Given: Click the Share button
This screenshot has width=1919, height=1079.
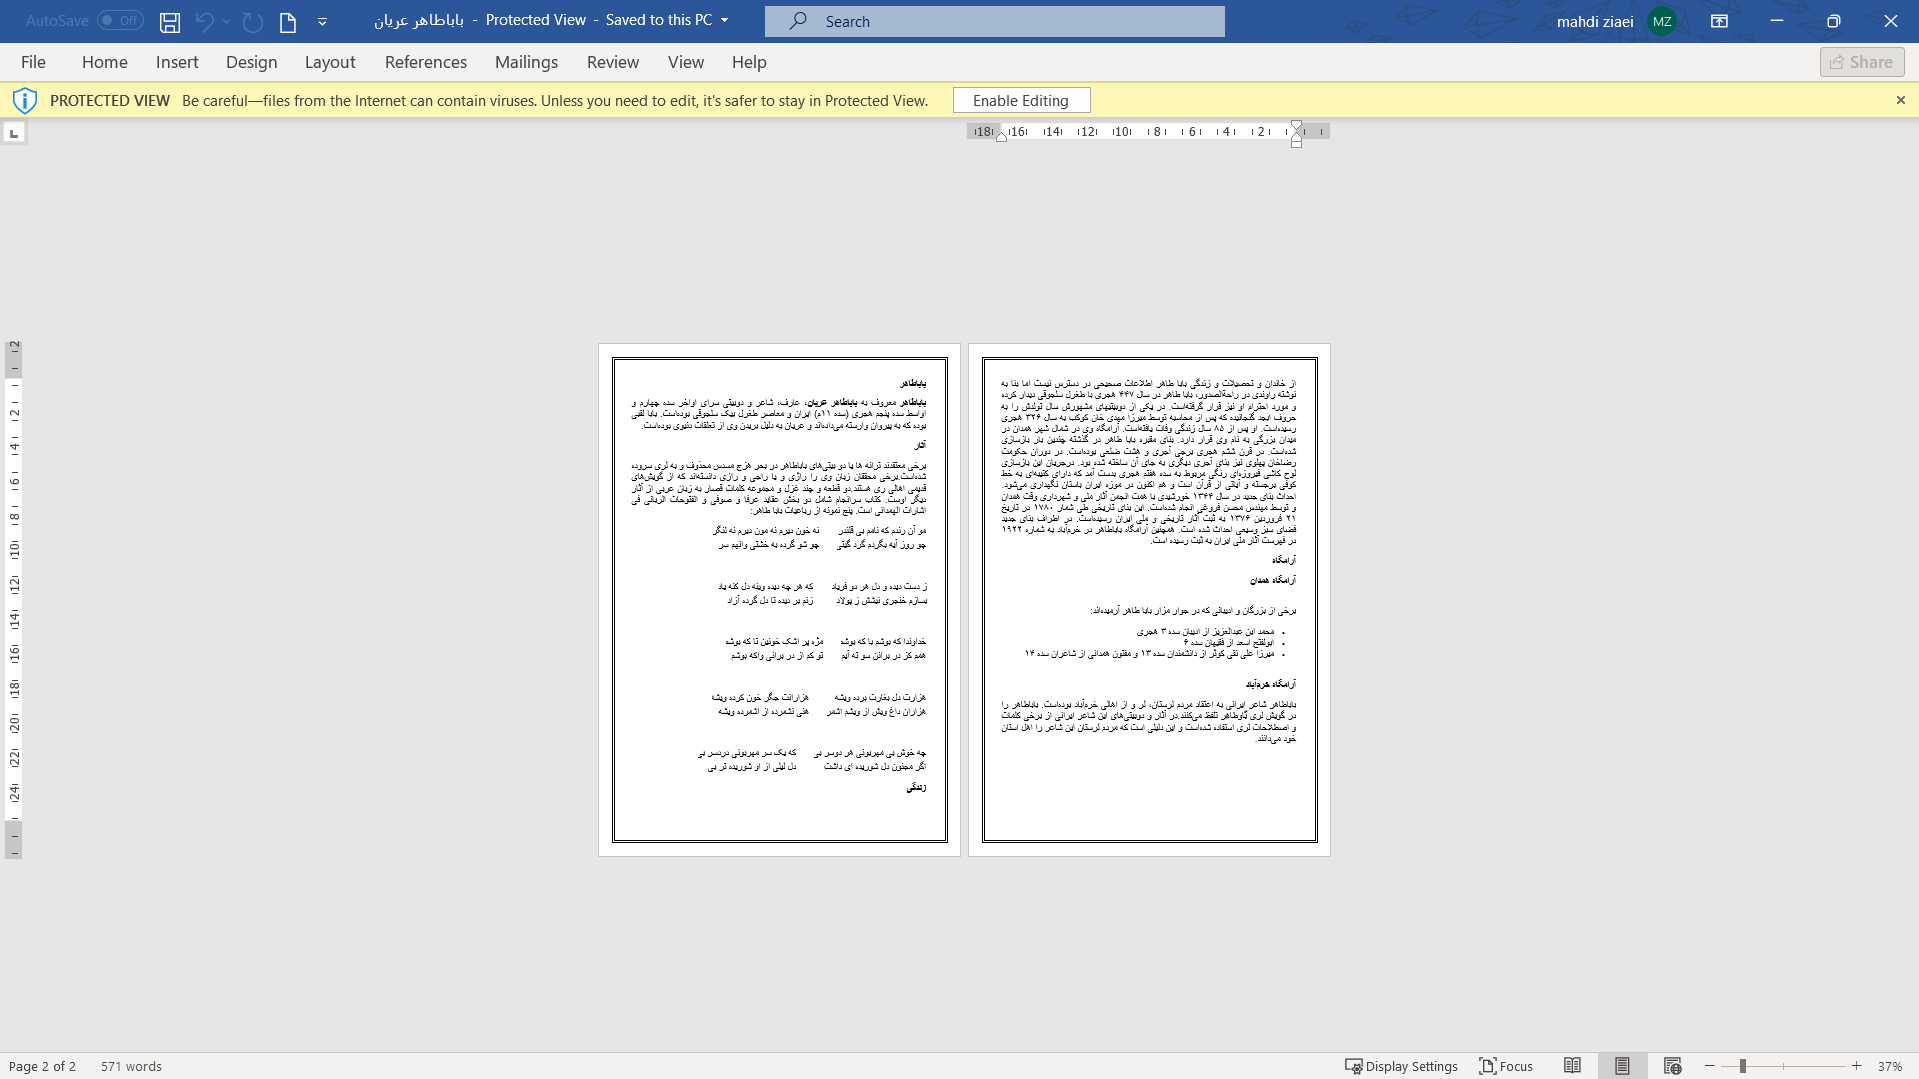Looking at the screenshot, I should point(1862,62).
